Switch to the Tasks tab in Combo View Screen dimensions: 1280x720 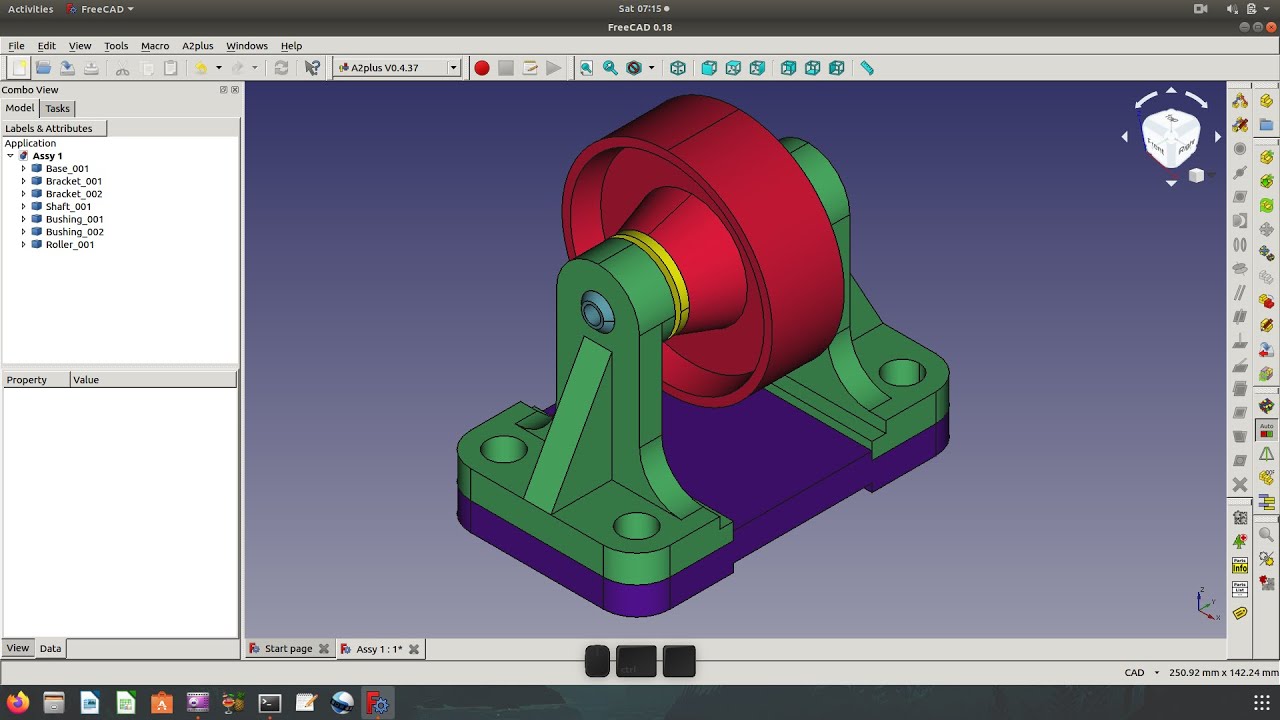(57, 108)
